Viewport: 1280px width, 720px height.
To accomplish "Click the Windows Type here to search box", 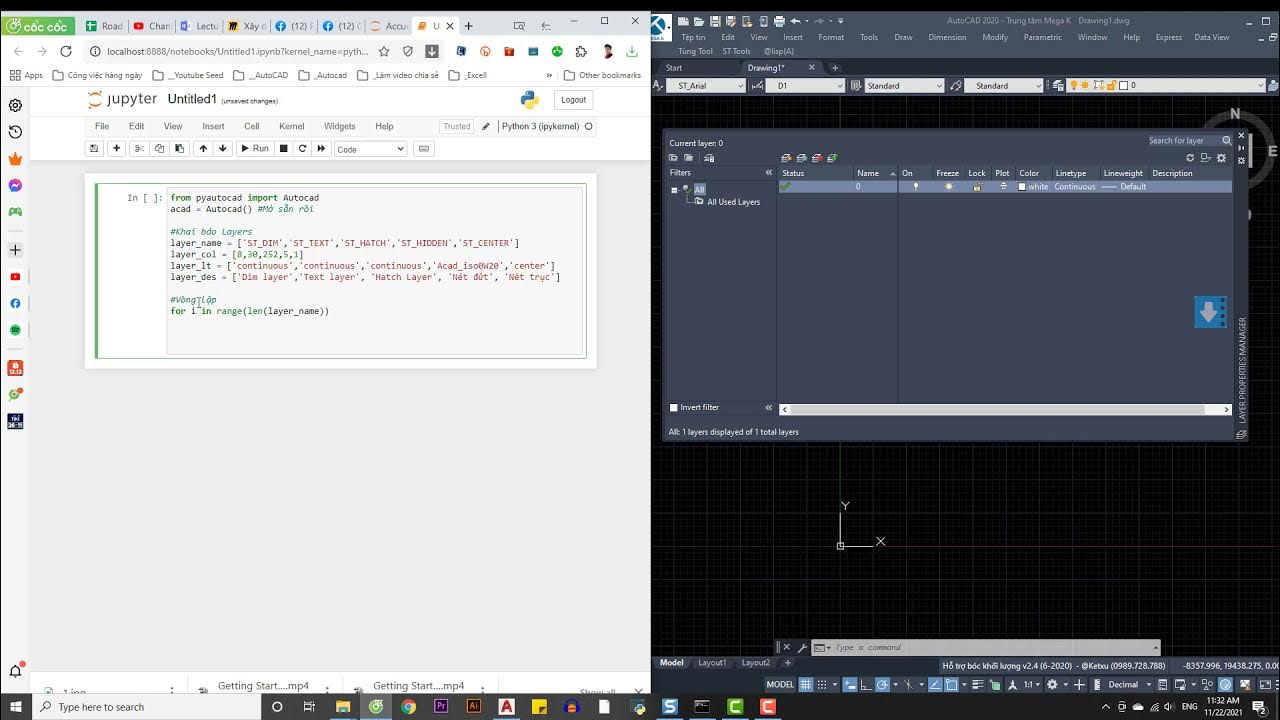I will (x=145, y=707).
